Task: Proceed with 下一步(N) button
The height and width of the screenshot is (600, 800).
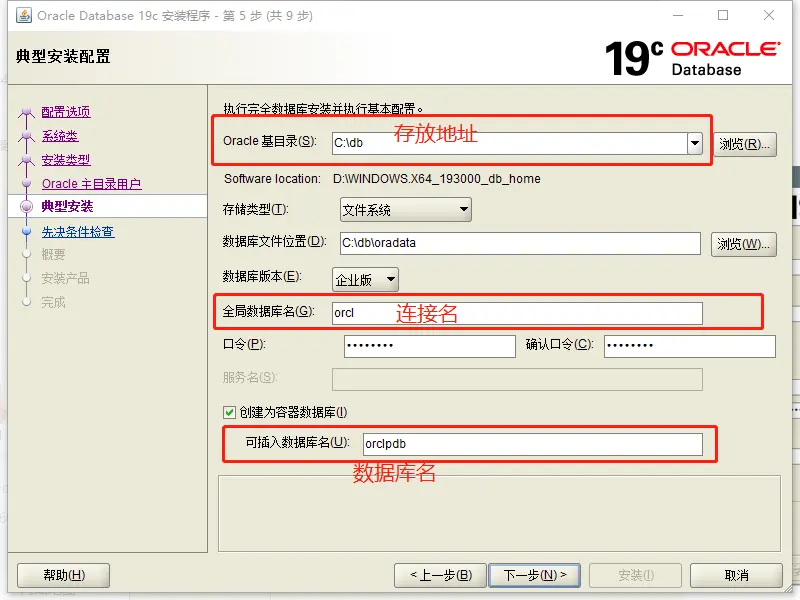Action: [534, 576]
